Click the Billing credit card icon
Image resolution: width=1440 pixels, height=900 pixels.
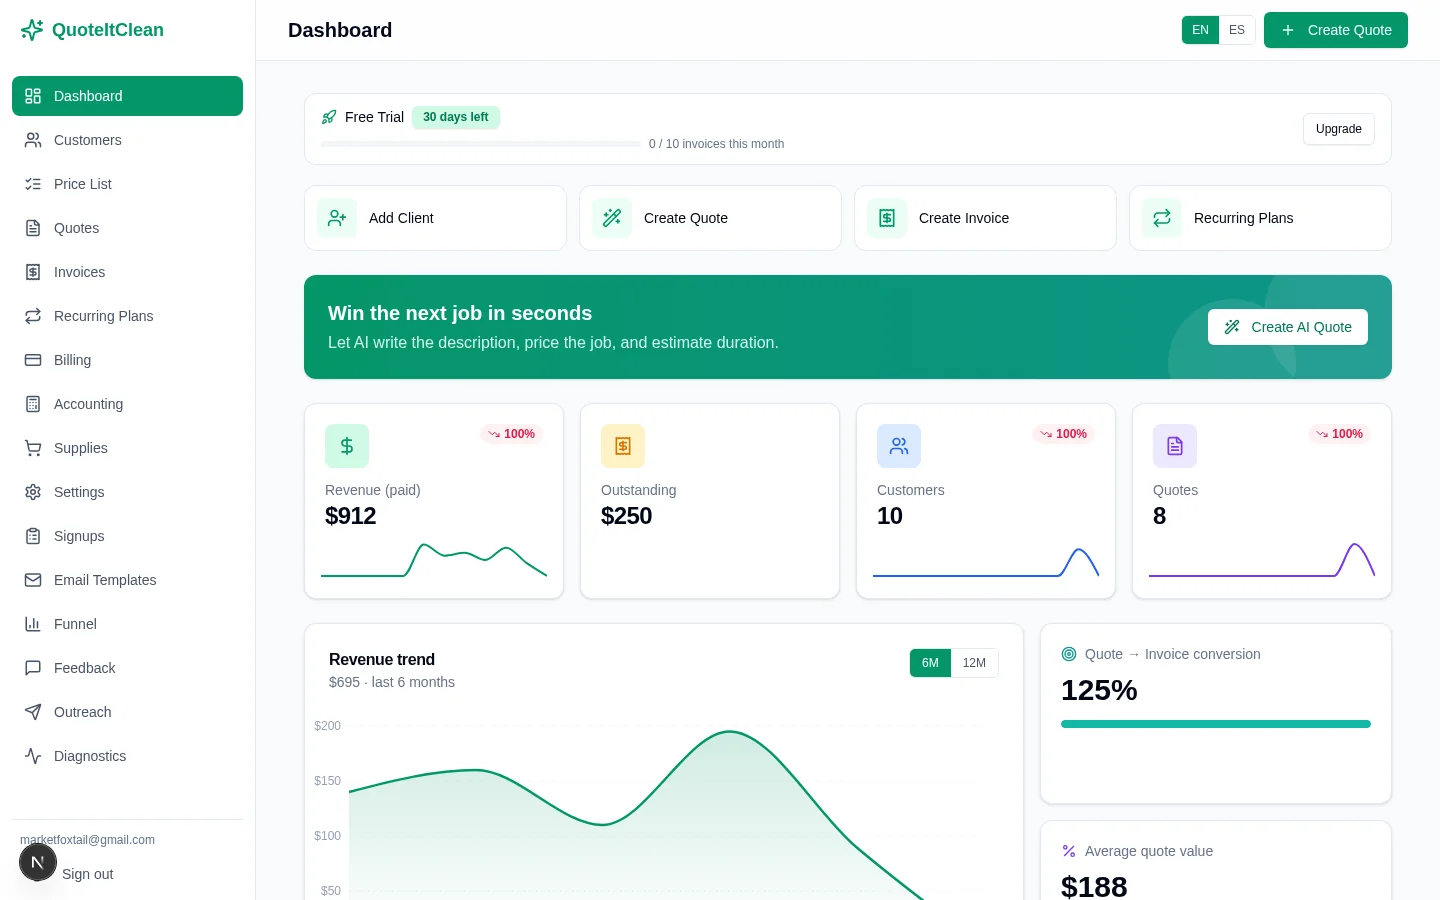tap(33, 360)
